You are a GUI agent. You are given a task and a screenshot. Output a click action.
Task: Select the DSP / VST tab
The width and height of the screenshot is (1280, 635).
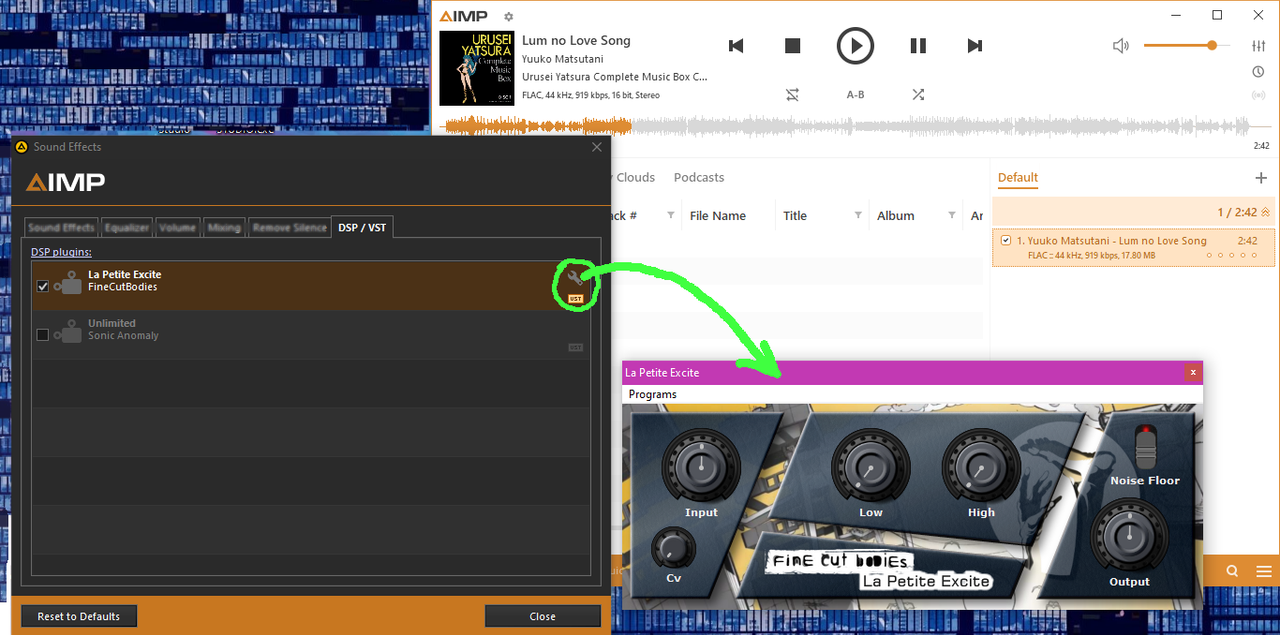[362, 228]
